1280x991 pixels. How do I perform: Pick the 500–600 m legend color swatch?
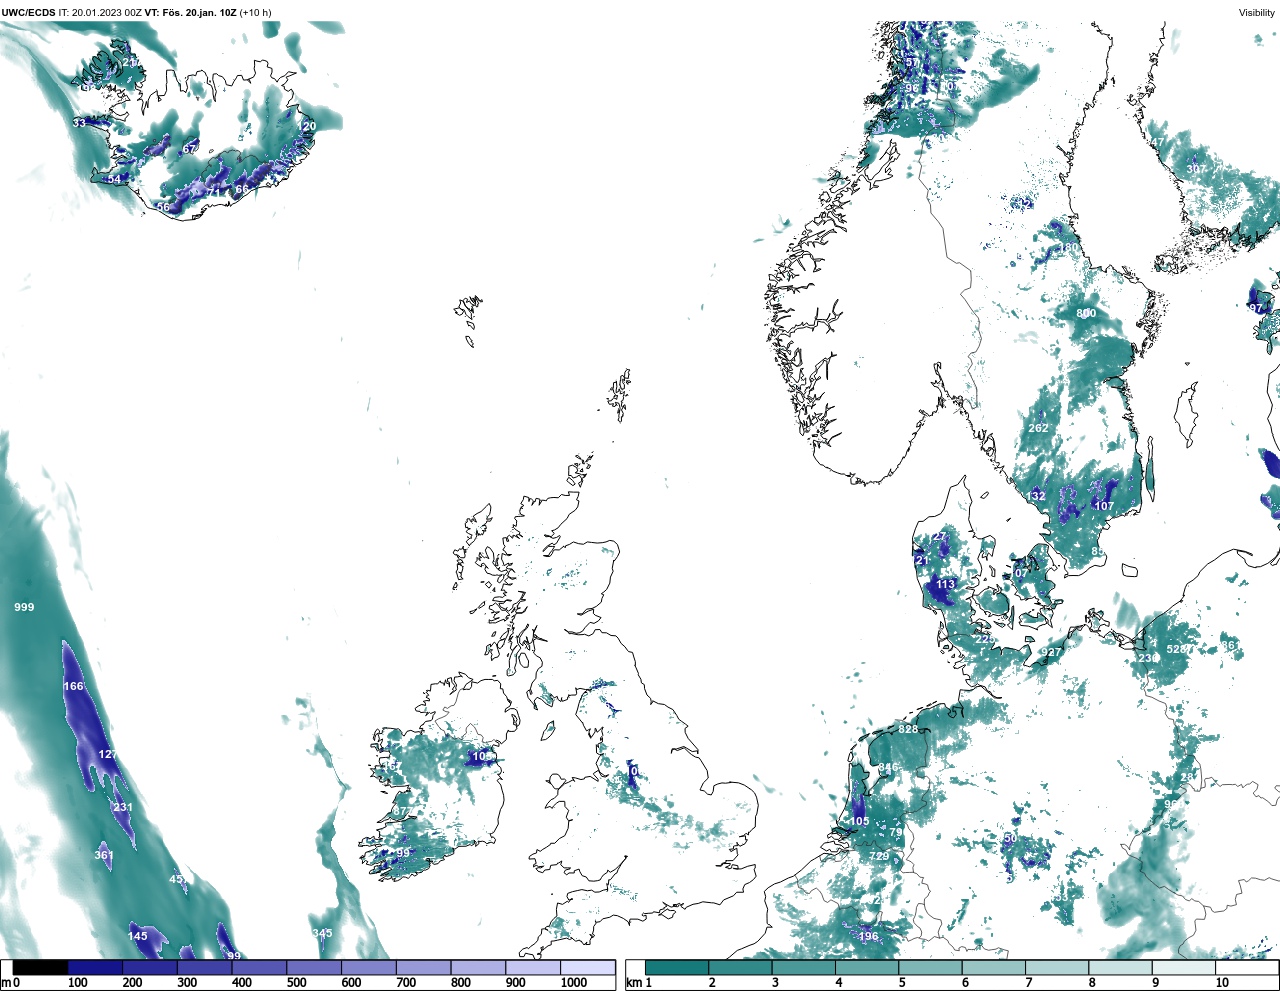click(x=314, y=968)
